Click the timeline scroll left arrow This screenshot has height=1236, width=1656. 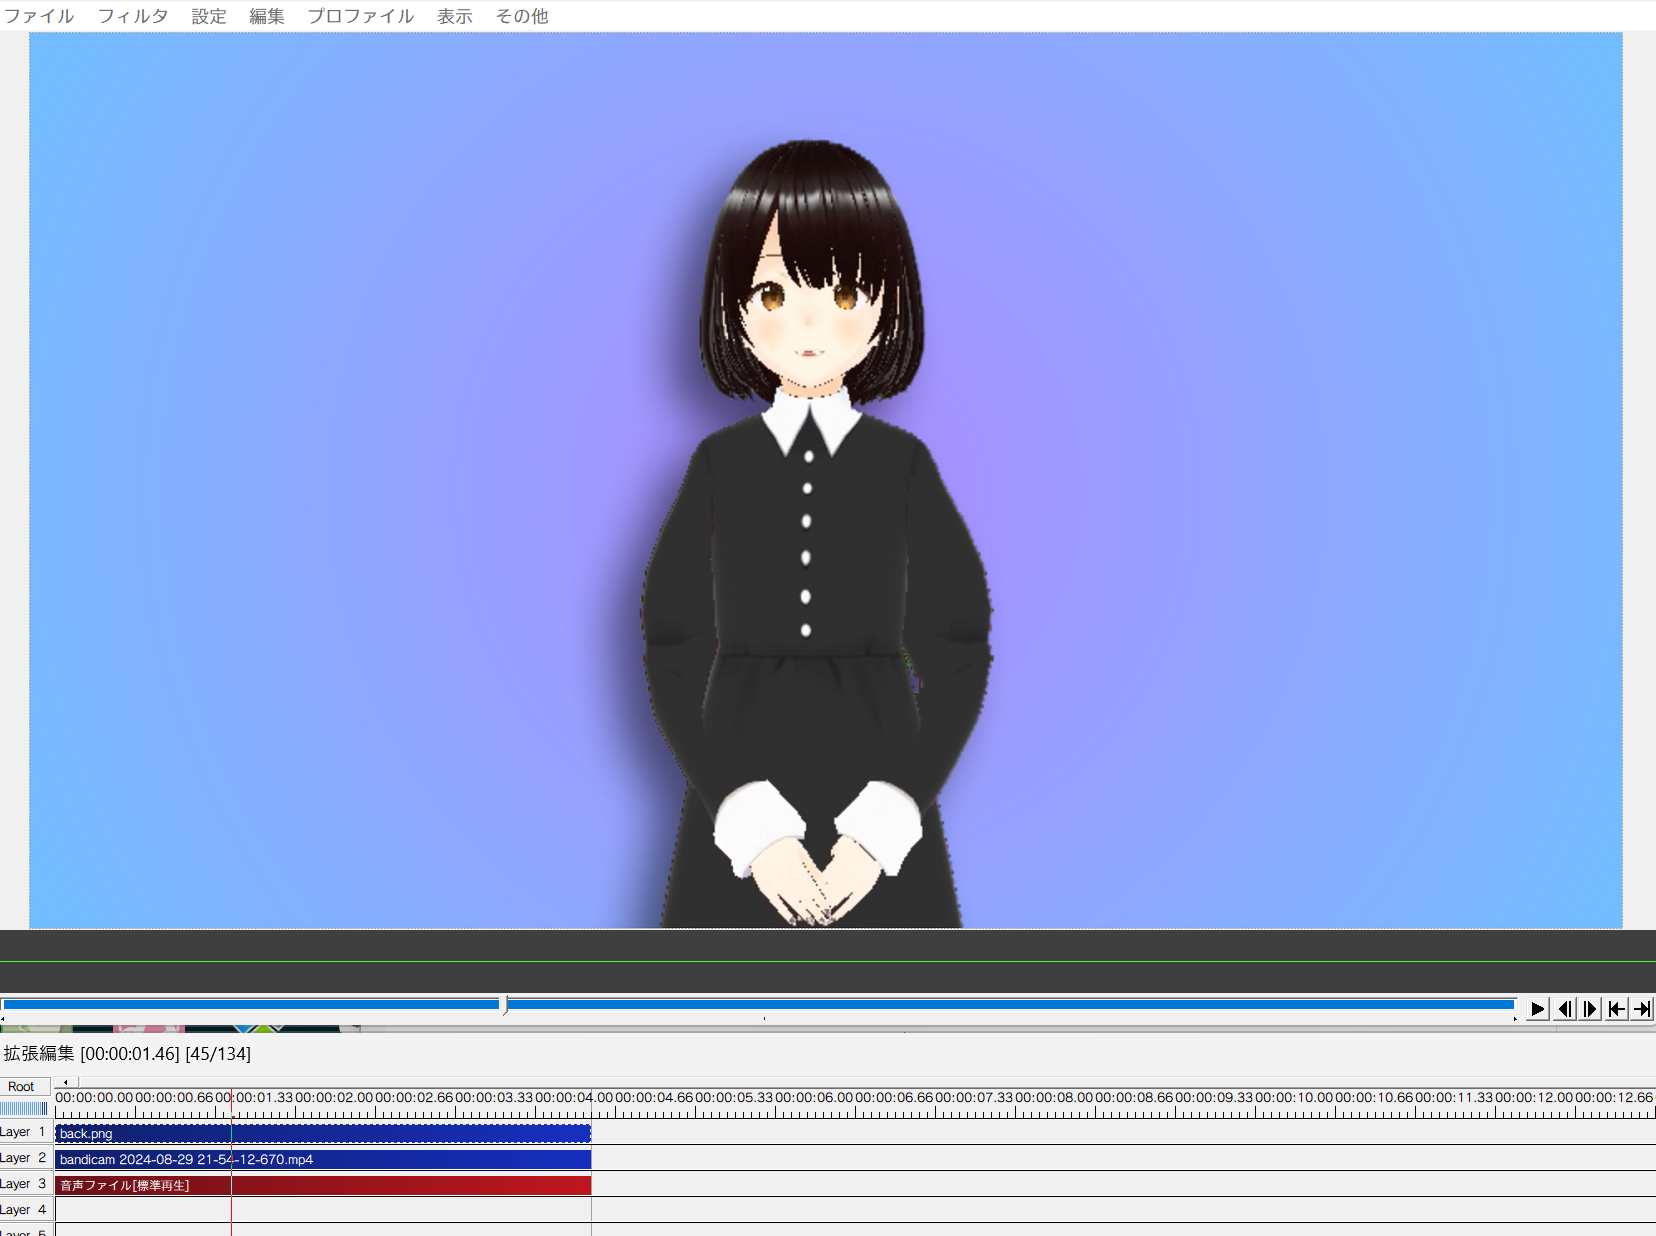point(66,1082)
